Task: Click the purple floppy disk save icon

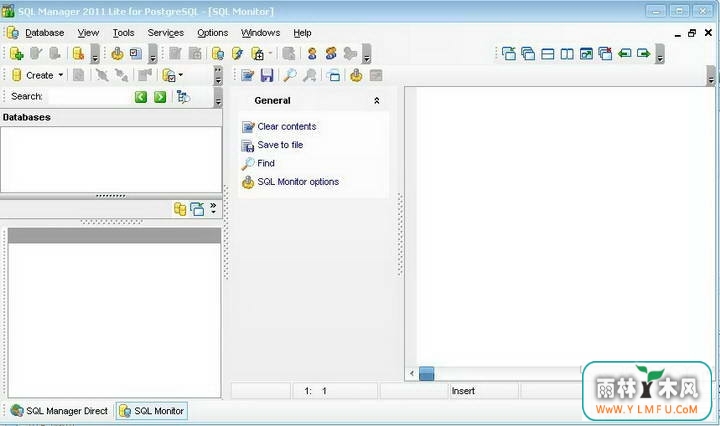Action: [267, 75]
